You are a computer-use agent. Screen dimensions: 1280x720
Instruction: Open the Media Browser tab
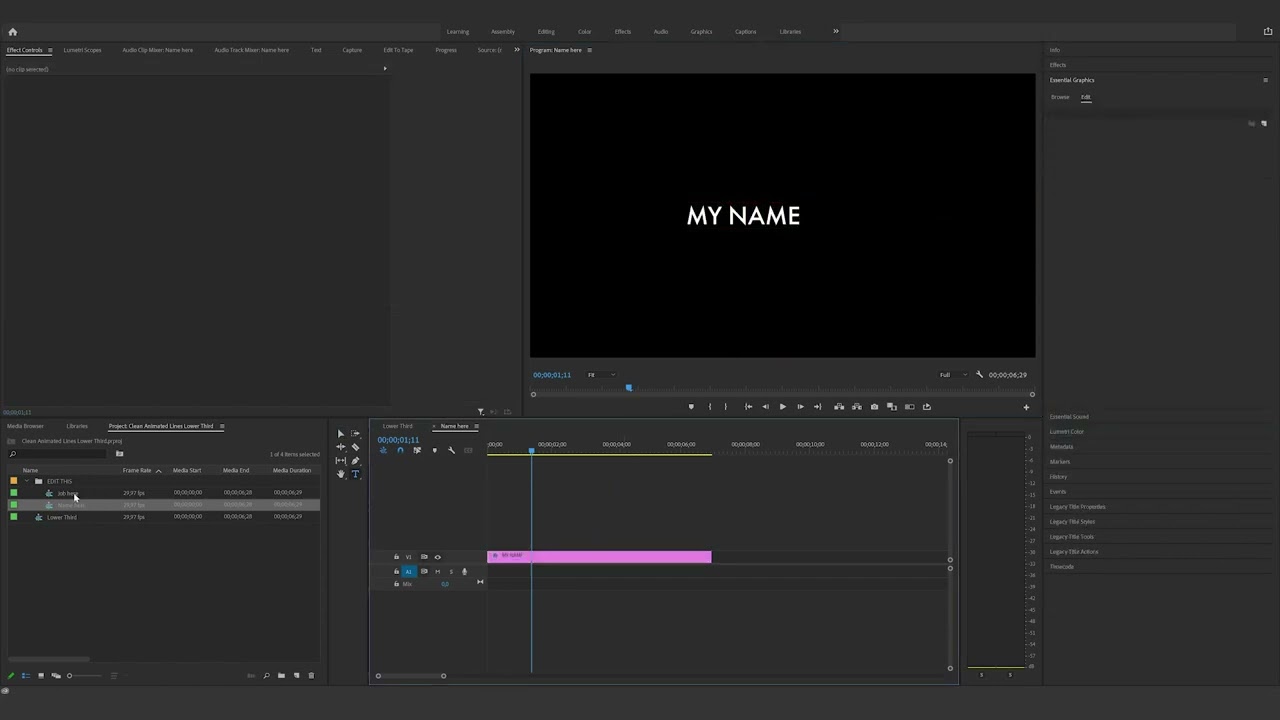tap(26, 426)
